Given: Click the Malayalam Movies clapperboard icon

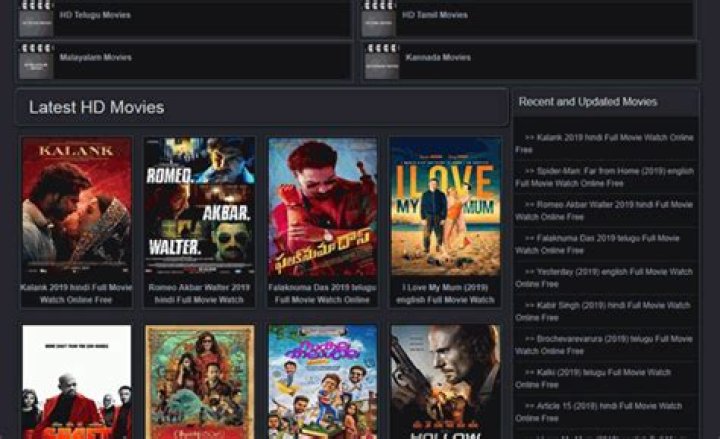Looking at the screenshot, I should [x=36, y=61].
